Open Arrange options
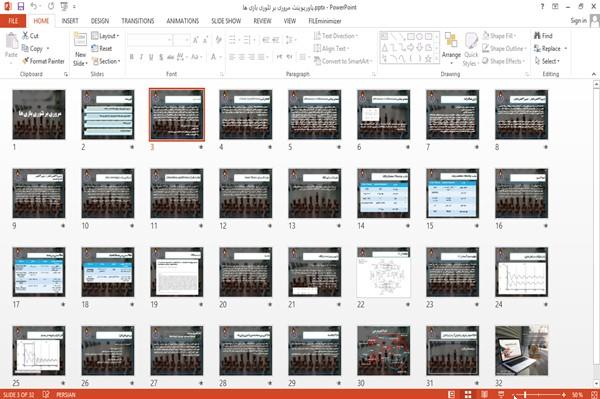Viewport: 600px width, 399px height. (451, 48)
